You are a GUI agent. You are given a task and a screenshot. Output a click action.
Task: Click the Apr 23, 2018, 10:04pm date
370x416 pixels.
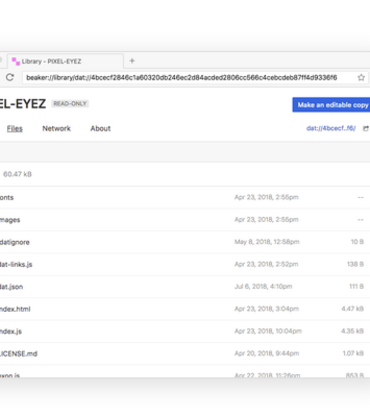tap(268, 331)
